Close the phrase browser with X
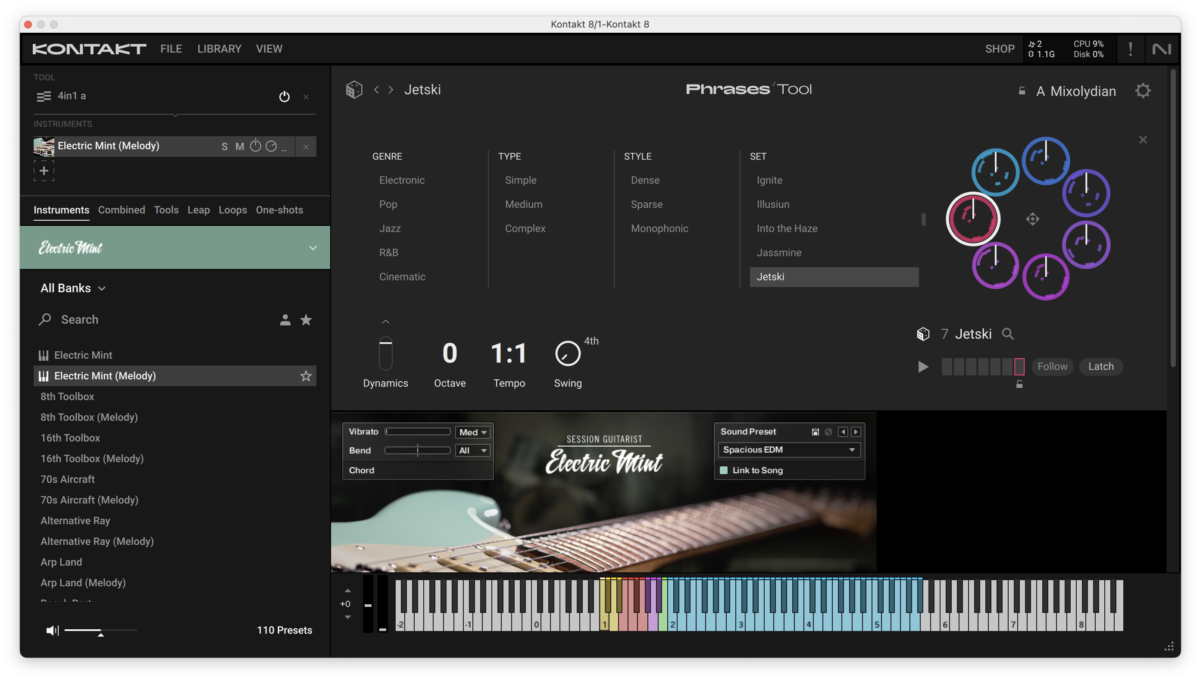1200x681 pixels. (1143, 140)
